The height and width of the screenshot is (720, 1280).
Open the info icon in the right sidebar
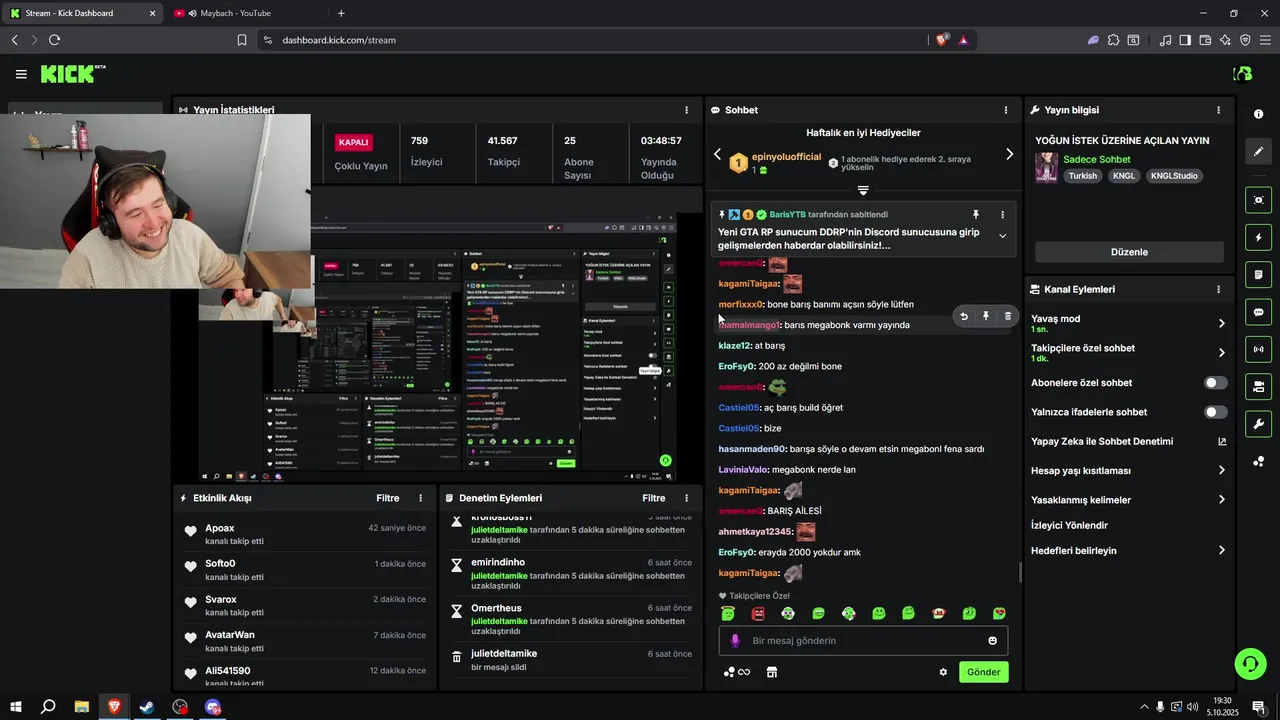(1259, 114)
